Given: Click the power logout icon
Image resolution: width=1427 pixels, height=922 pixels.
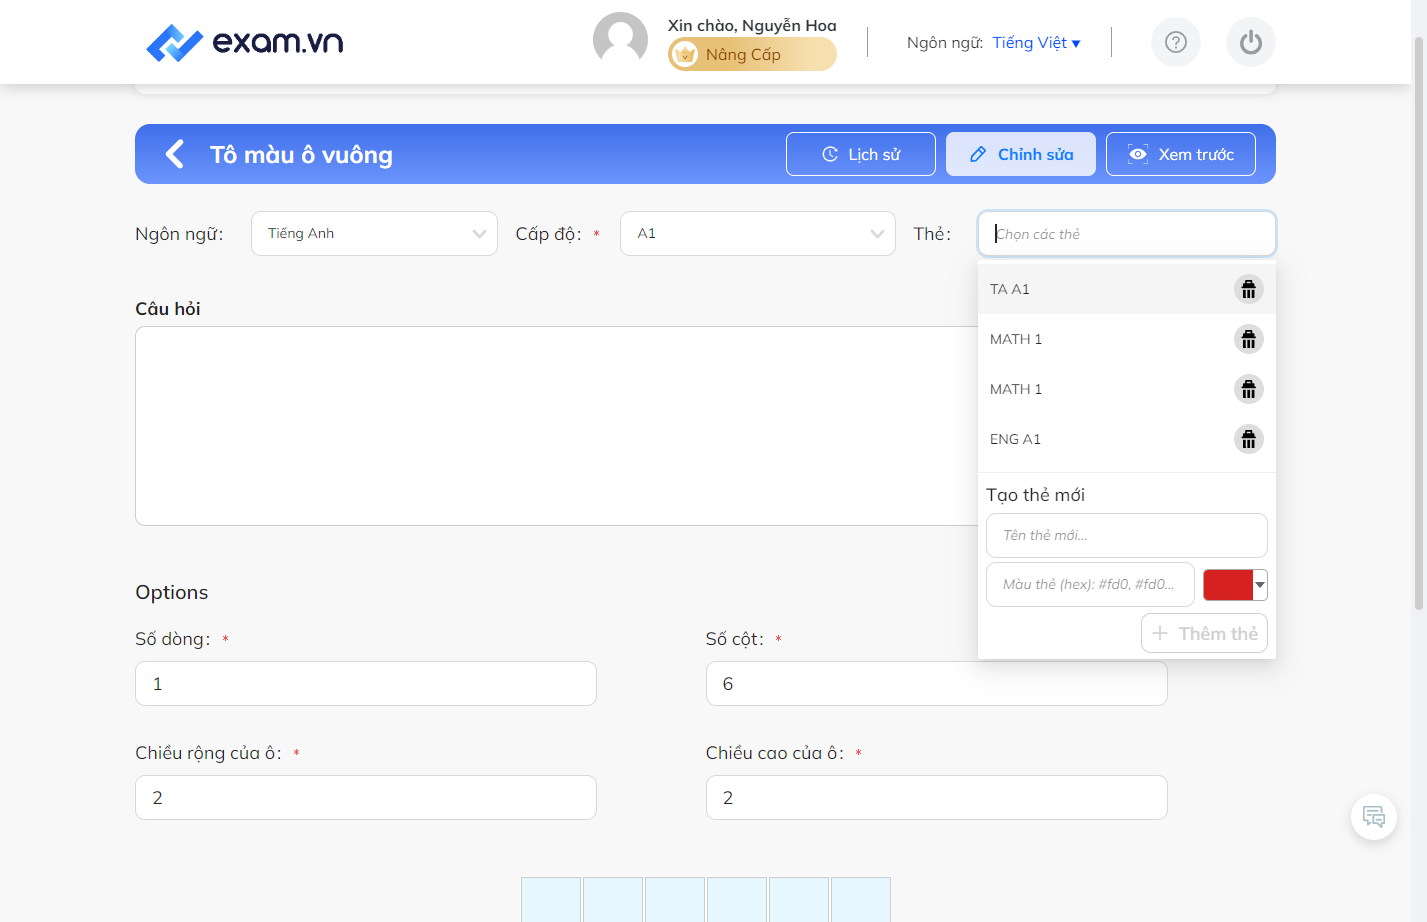Looking at the screenshot, I should [1251, 42].
